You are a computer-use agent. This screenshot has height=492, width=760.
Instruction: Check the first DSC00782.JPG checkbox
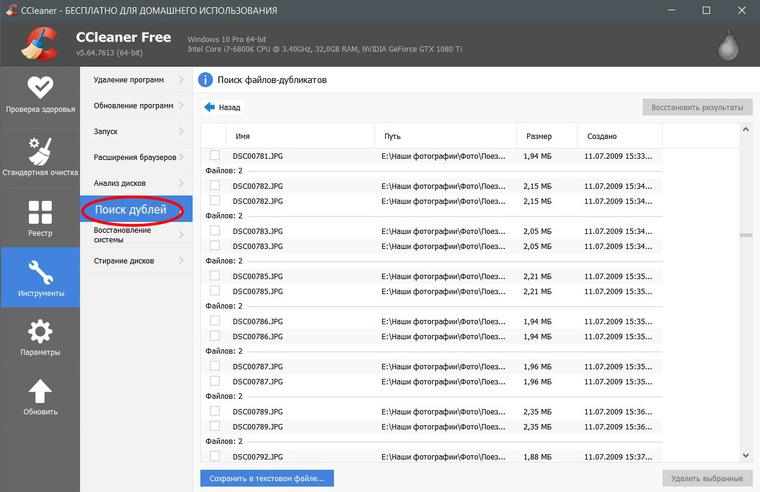pos(215,185)
